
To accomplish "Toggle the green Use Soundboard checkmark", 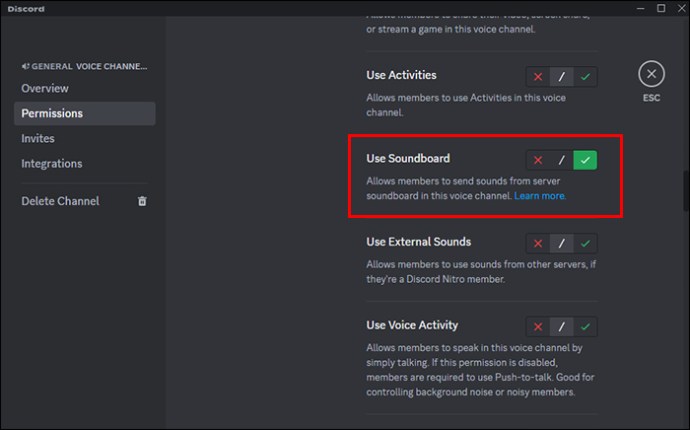I will pos(585,160).
